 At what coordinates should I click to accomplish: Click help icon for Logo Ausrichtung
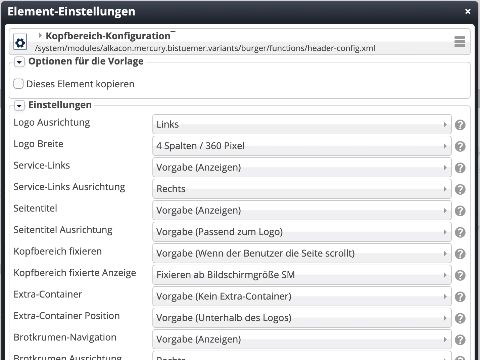pyautogui.click(x=460, y=125)
